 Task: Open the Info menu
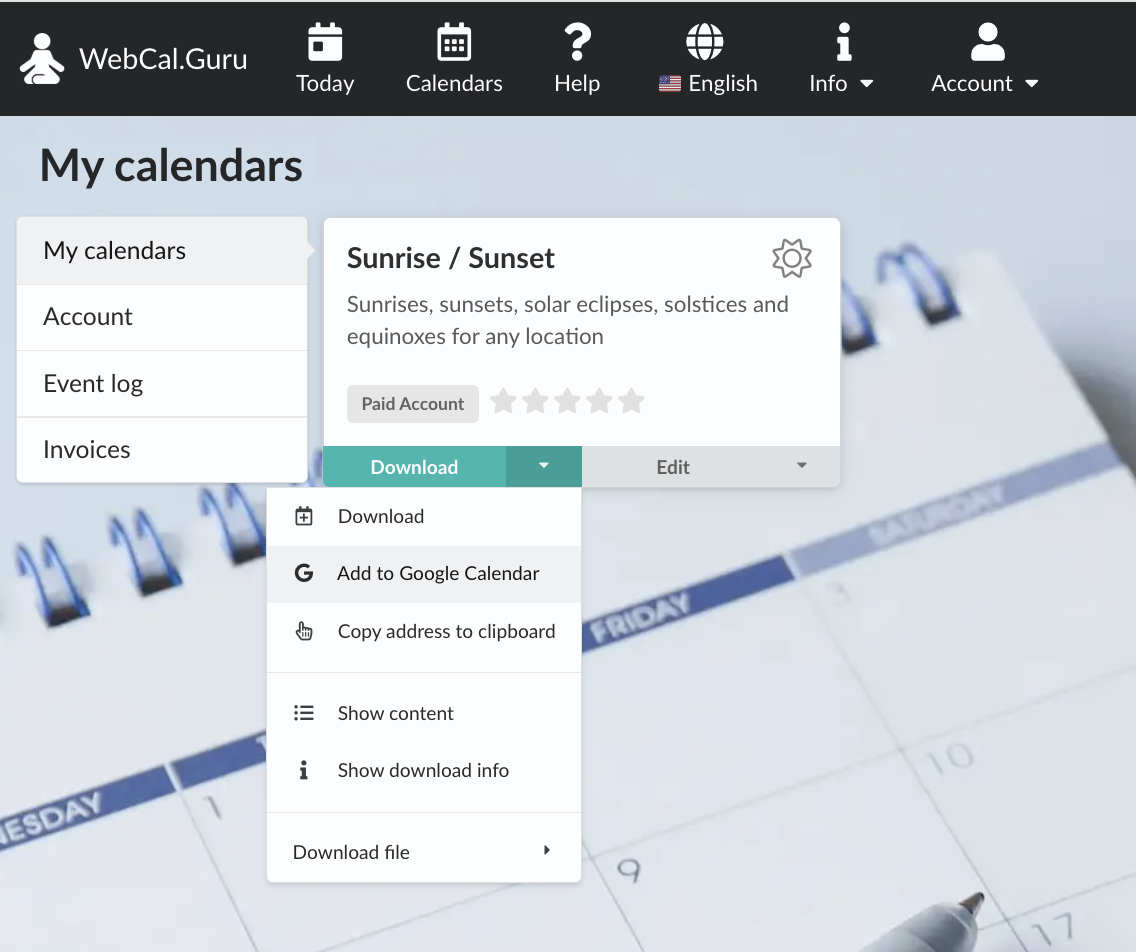841,57
